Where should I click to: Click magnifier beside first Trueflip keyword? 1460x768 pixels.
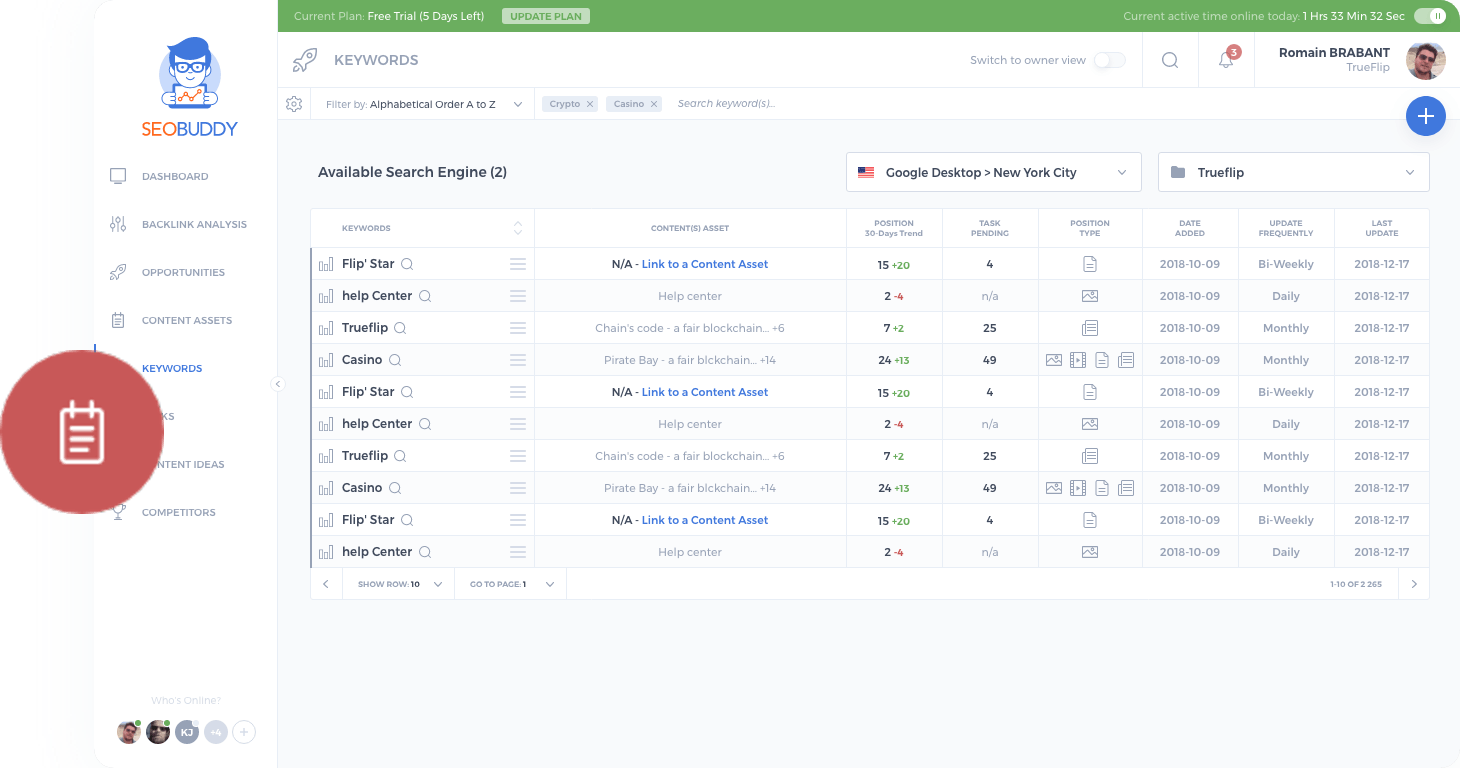coord(400,328)
